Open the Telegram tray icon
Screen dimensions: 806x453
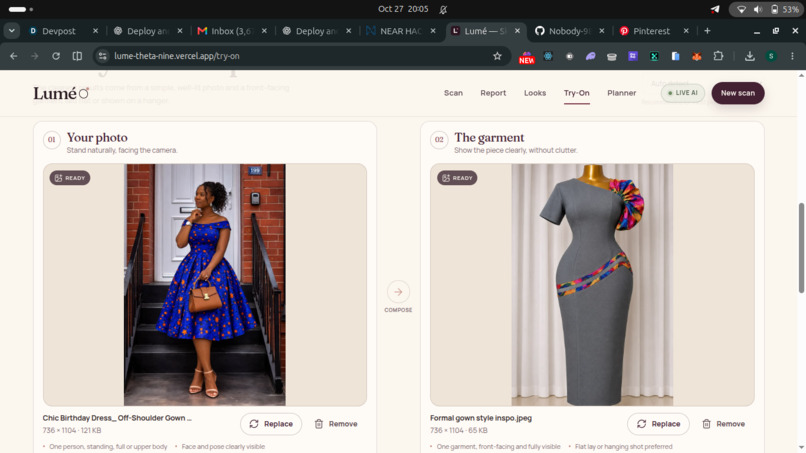(x=715, y=9)
